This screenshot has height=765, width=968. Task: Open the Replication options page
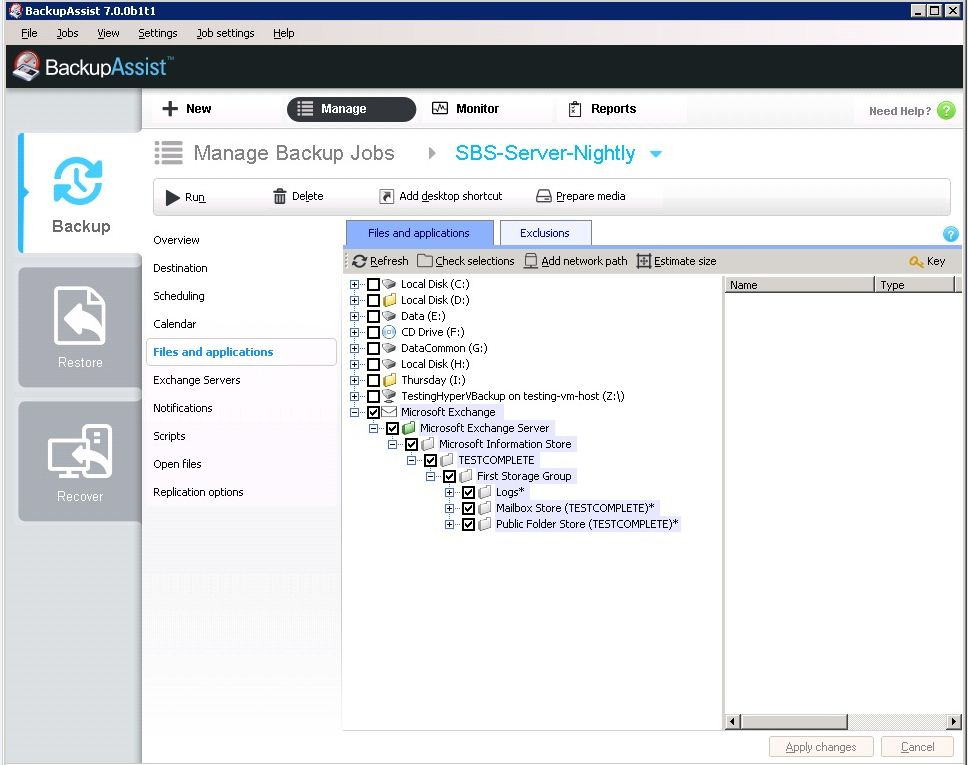pos(198,492)
